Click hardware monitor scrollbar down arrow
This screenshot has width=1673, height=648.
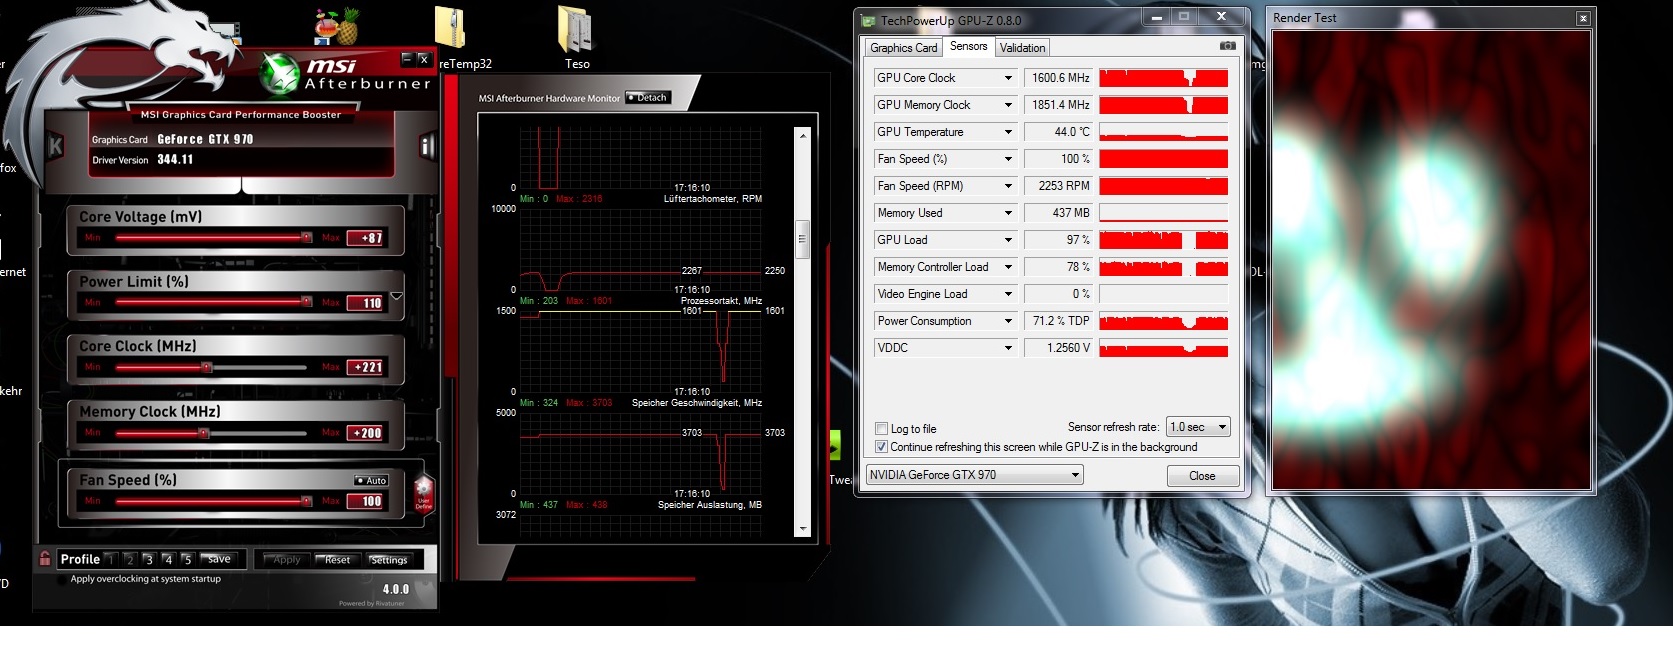click(801, 529)
